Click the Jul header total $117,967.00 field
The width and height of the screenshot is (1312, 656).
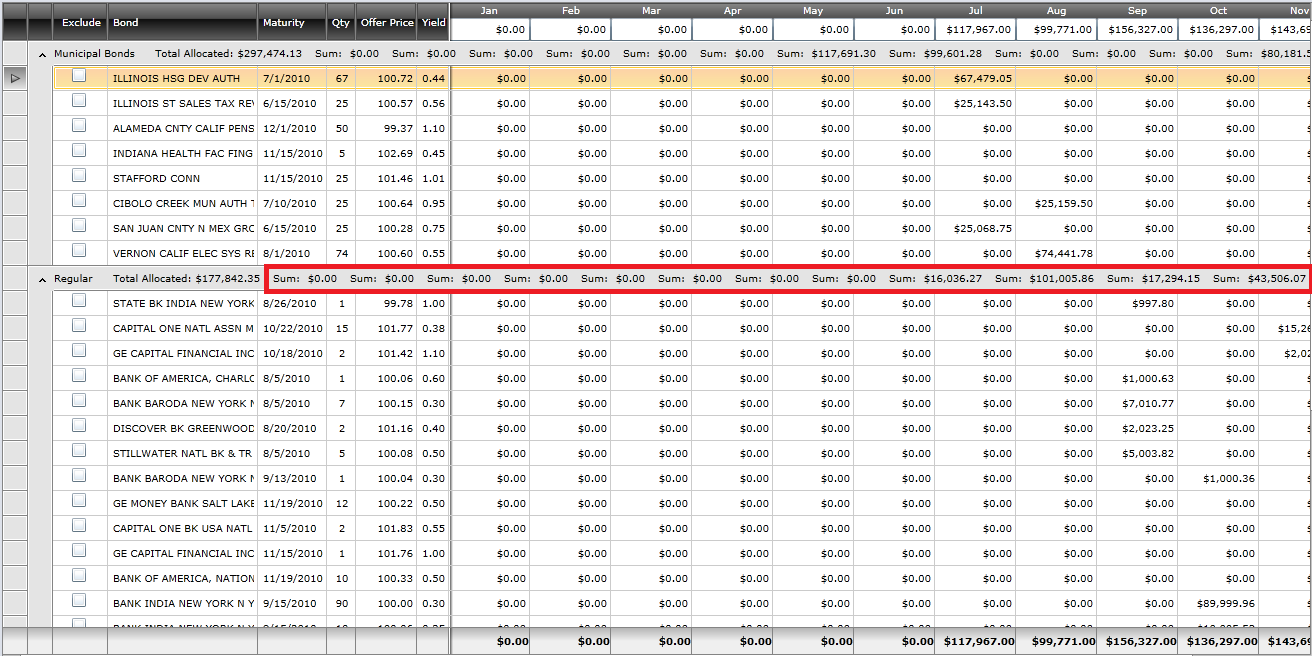pyautogui.click(x=975, y=30)
